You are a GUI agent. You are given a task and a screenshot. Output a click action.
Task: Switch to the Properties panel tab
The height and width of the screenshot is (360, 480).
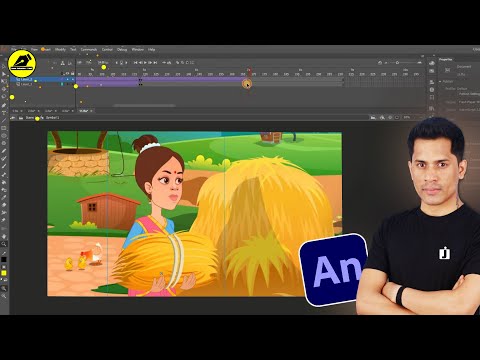(446, 59)
